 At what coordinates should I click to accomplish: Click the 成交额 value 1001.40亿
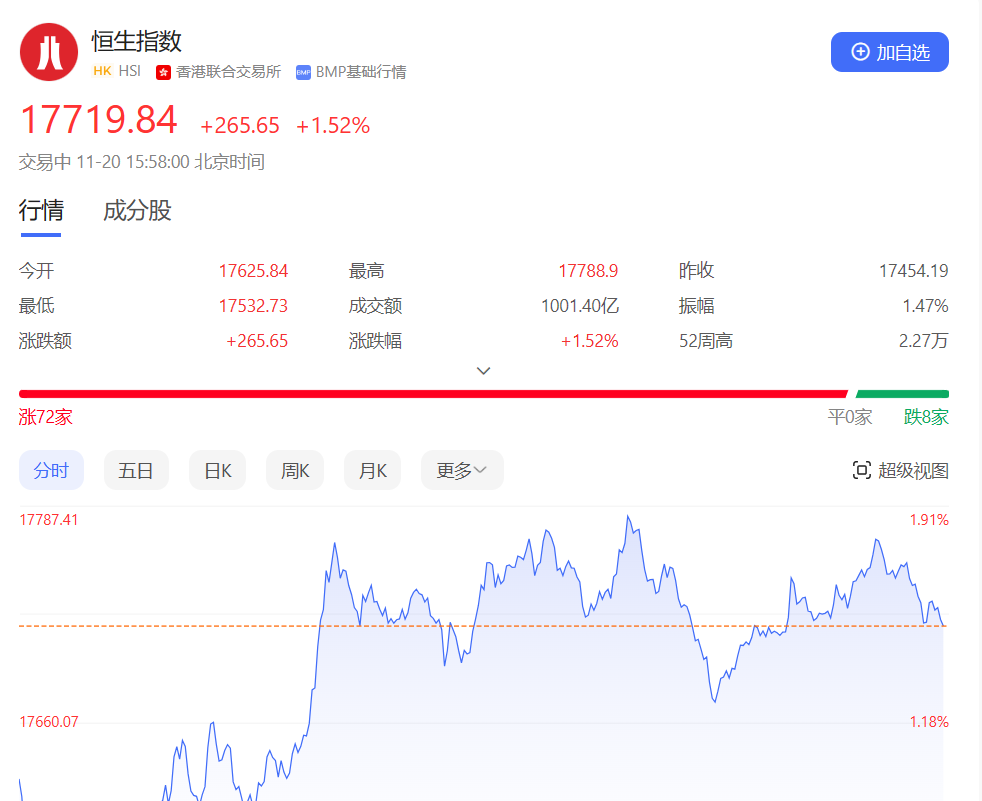[x=580, y=306]
